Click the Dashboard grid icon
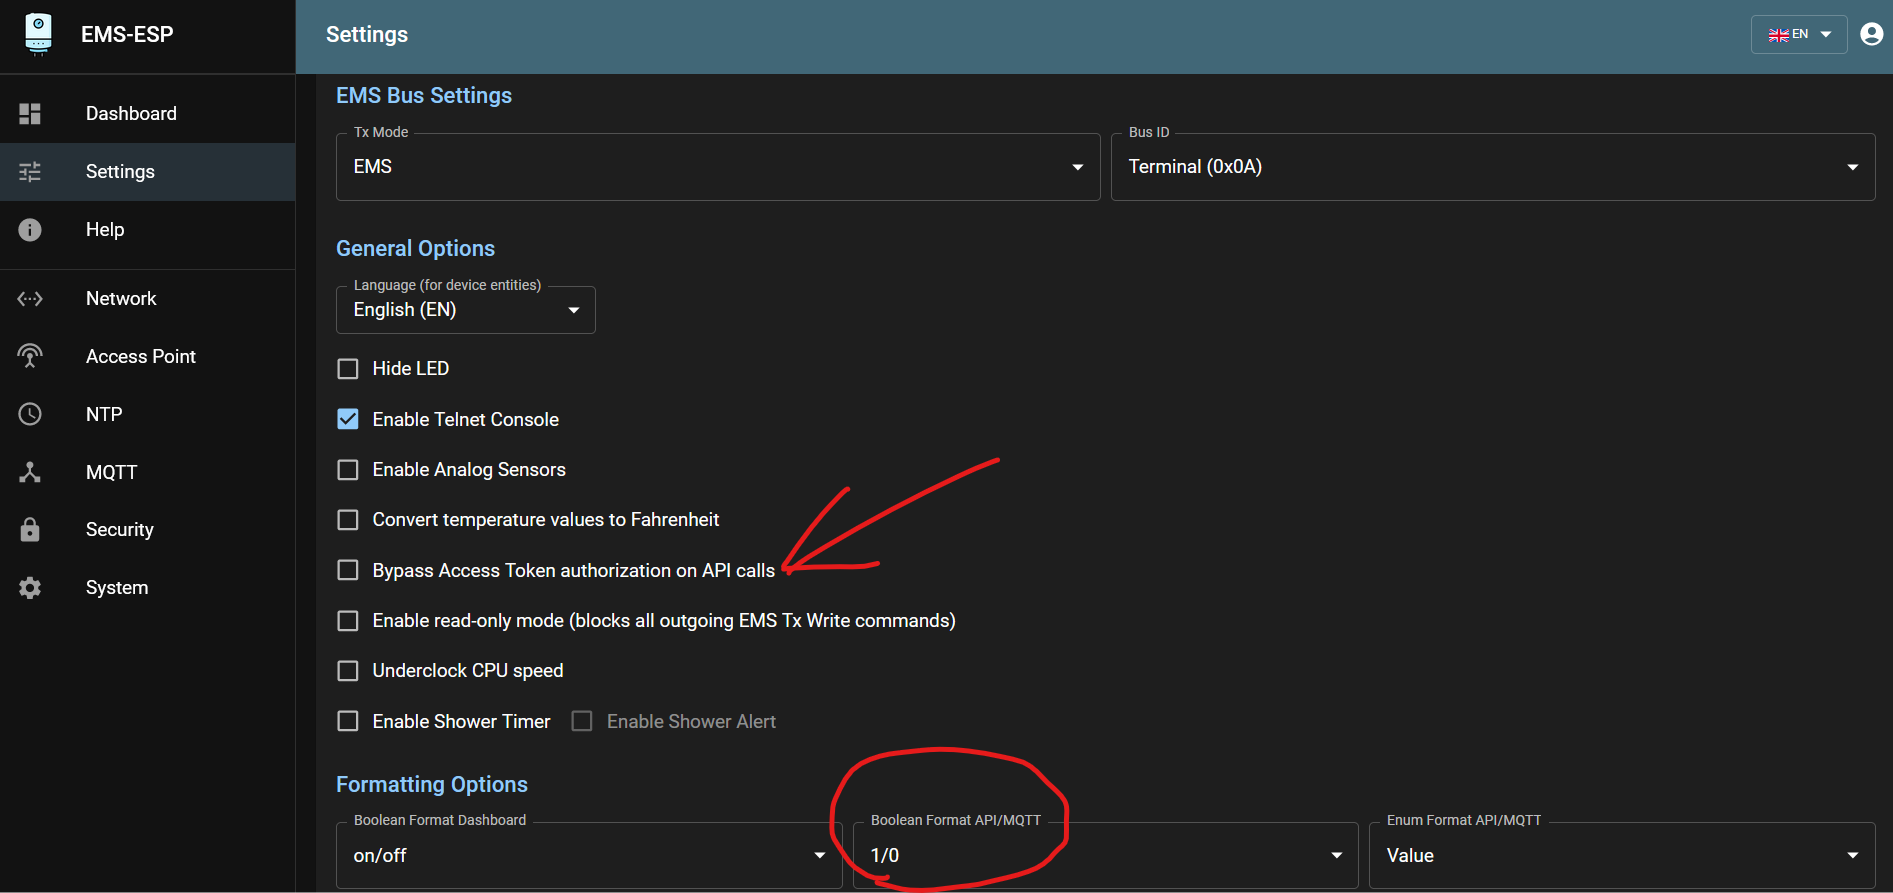The height and width of the screenshot is (893, 1893). pyautogui.click(x=30, y=114)
